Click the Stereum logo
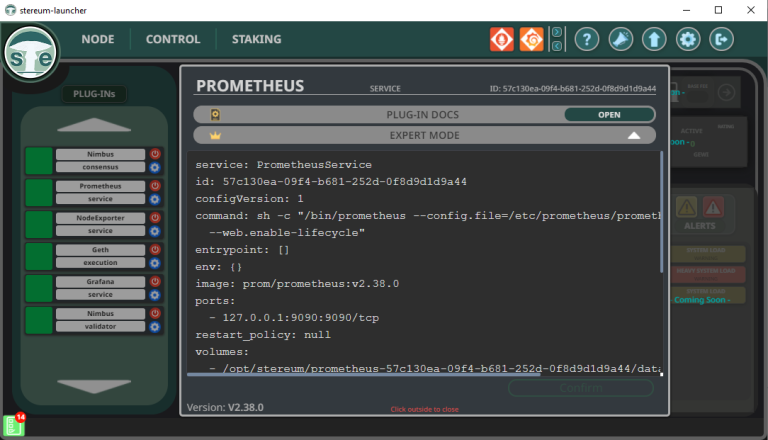768x440 pixels. (x=31, y=52)
